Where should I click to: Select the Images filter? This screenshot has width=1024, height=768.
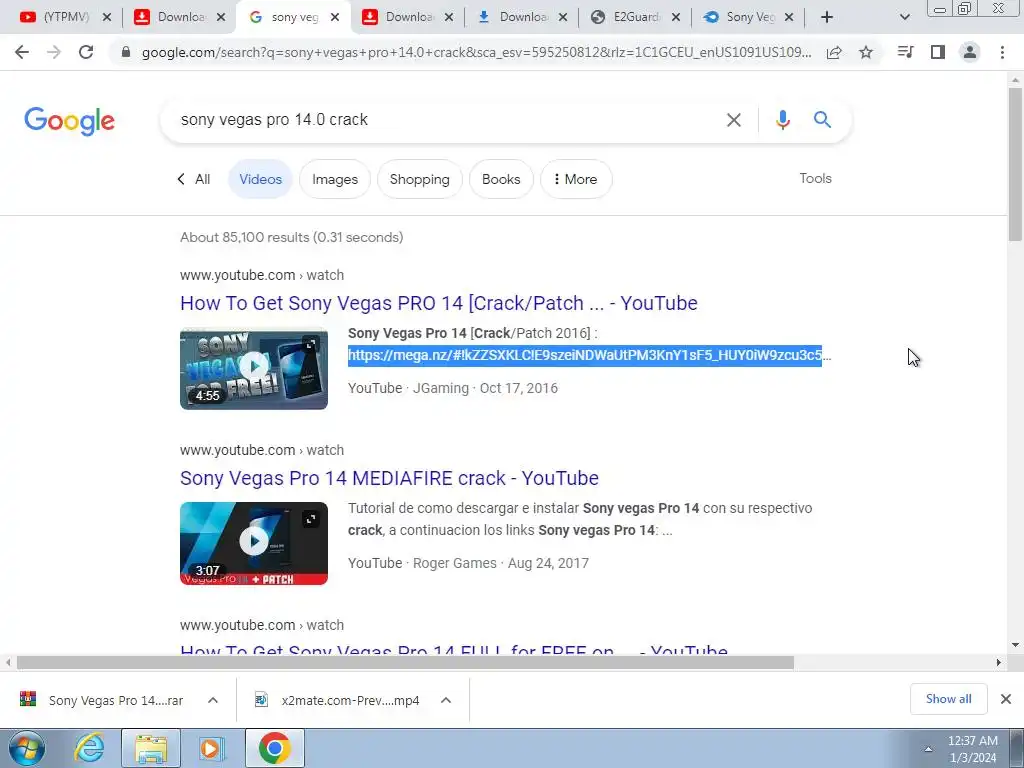tap(335, 179)
